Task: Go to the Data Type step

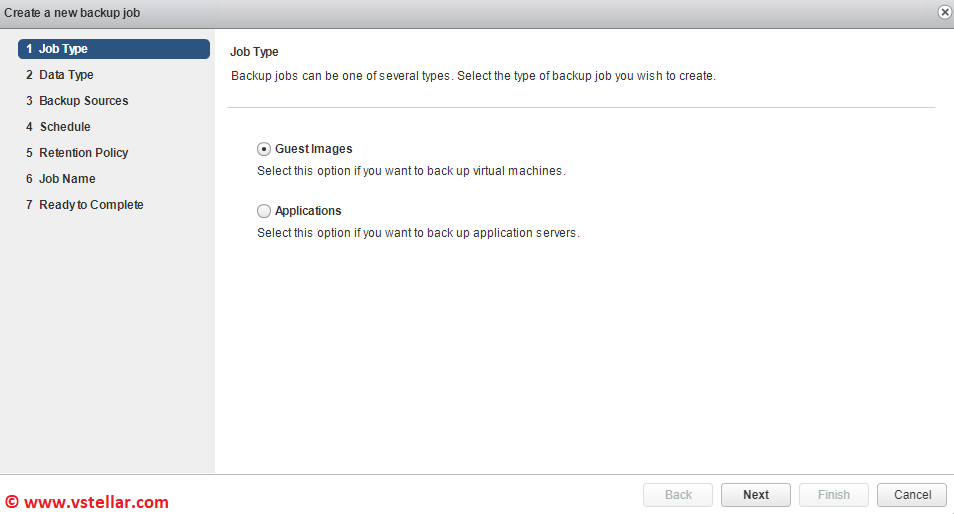Action: (66, 75)
